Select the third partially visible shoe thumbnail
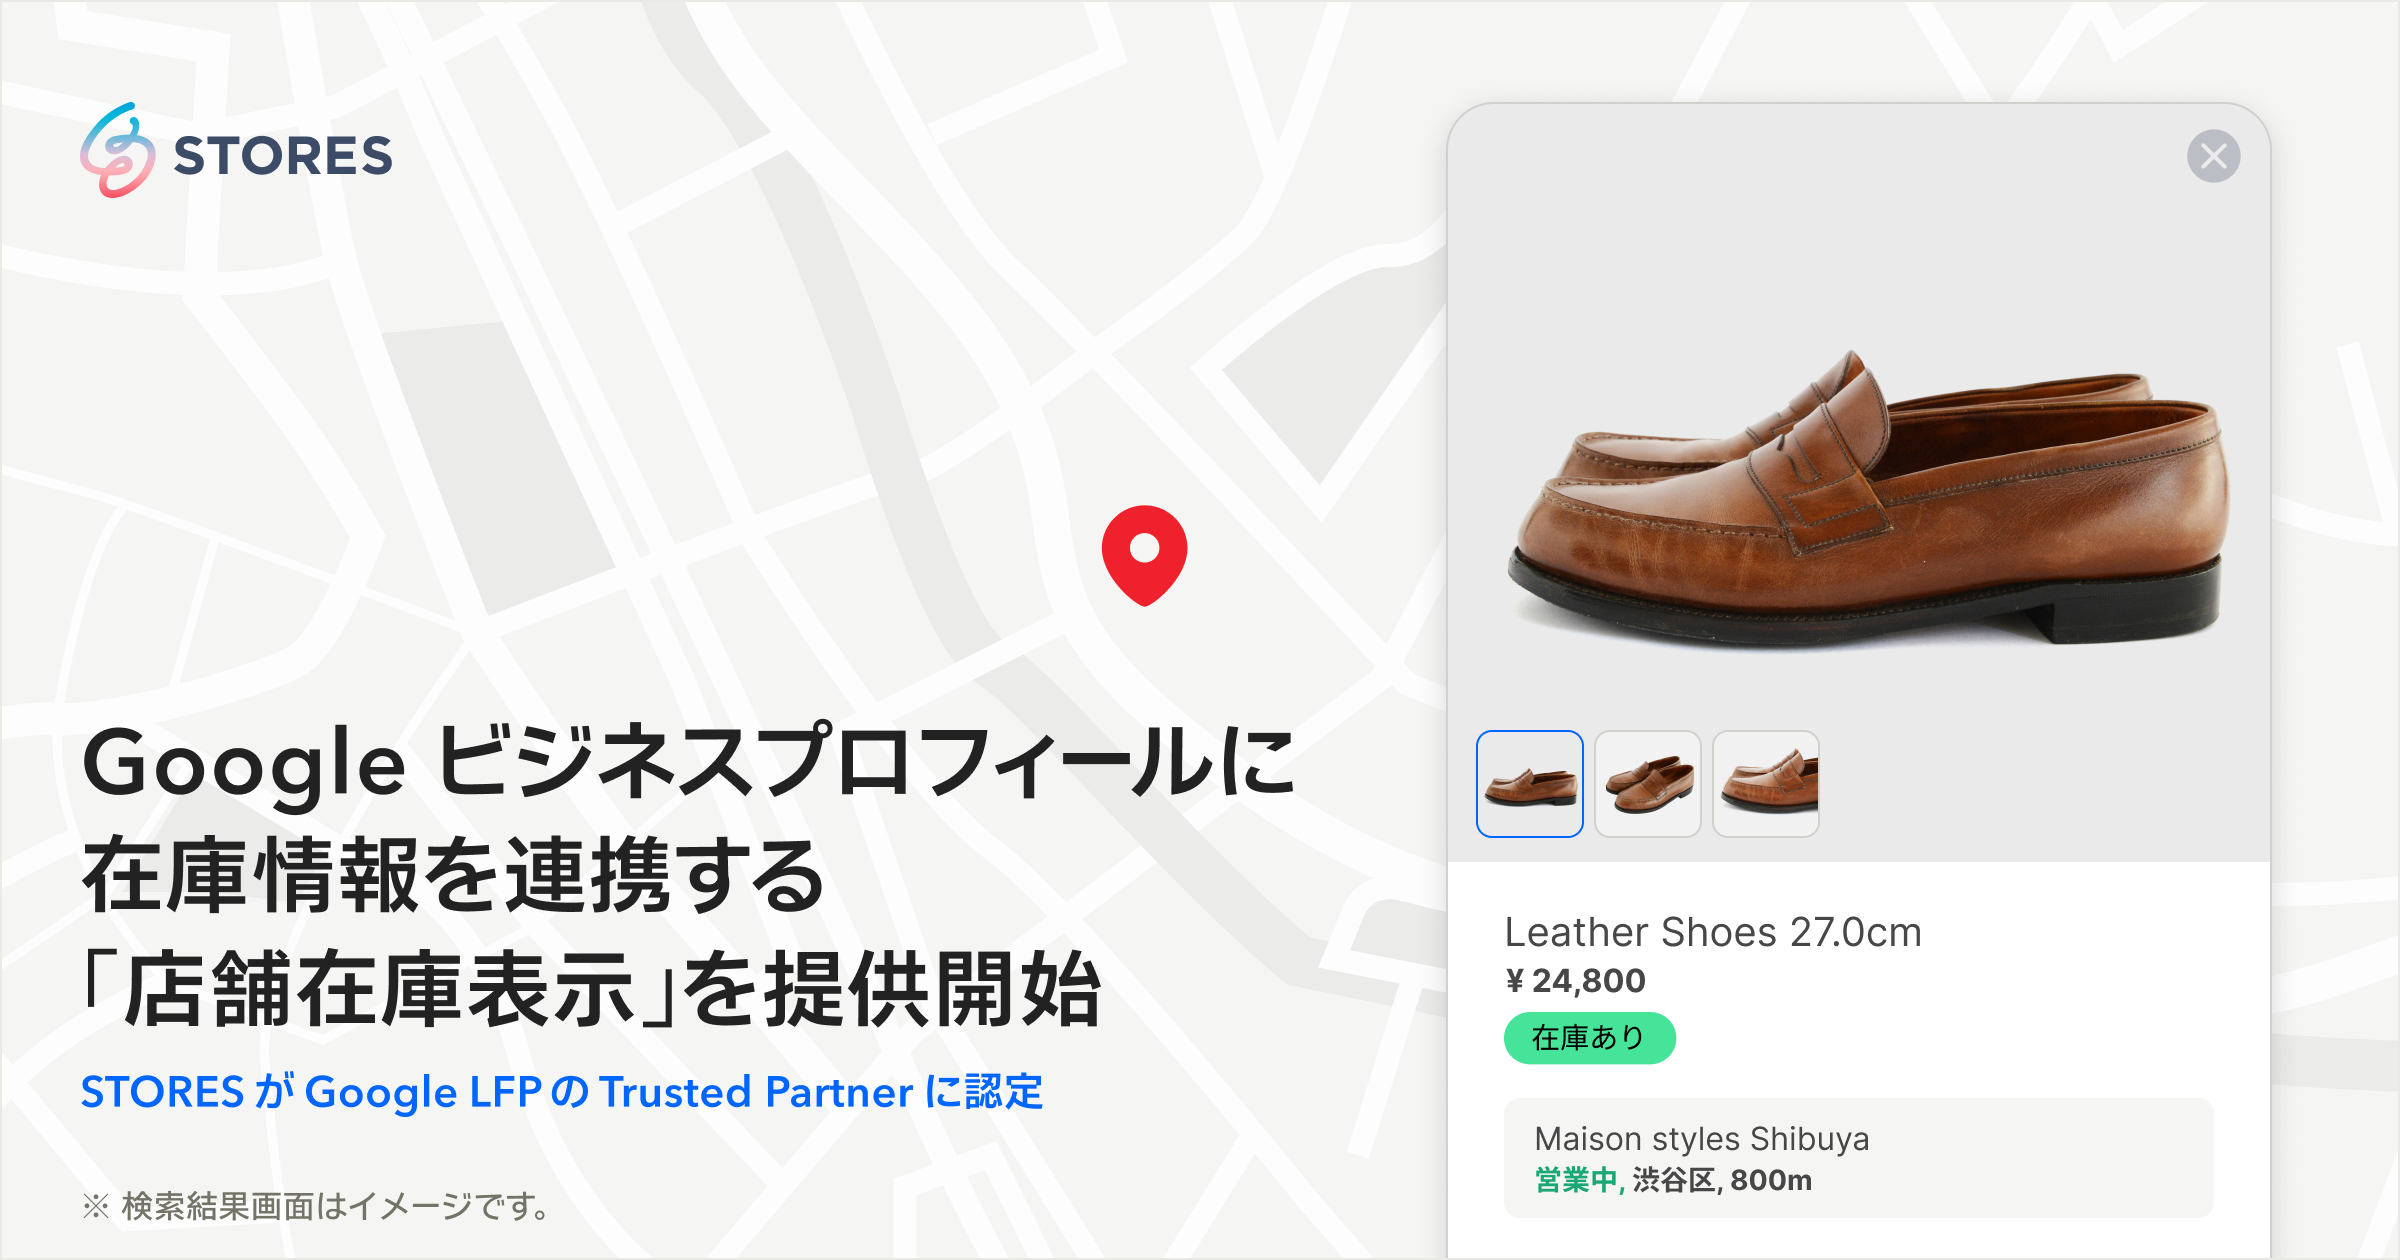 point(1766,784)
